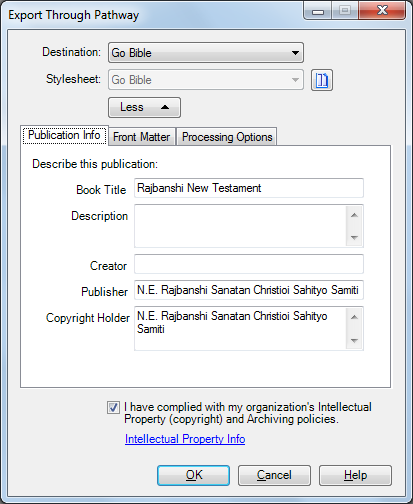Close the Export Through Pathway dialog

tap(382, 11)
